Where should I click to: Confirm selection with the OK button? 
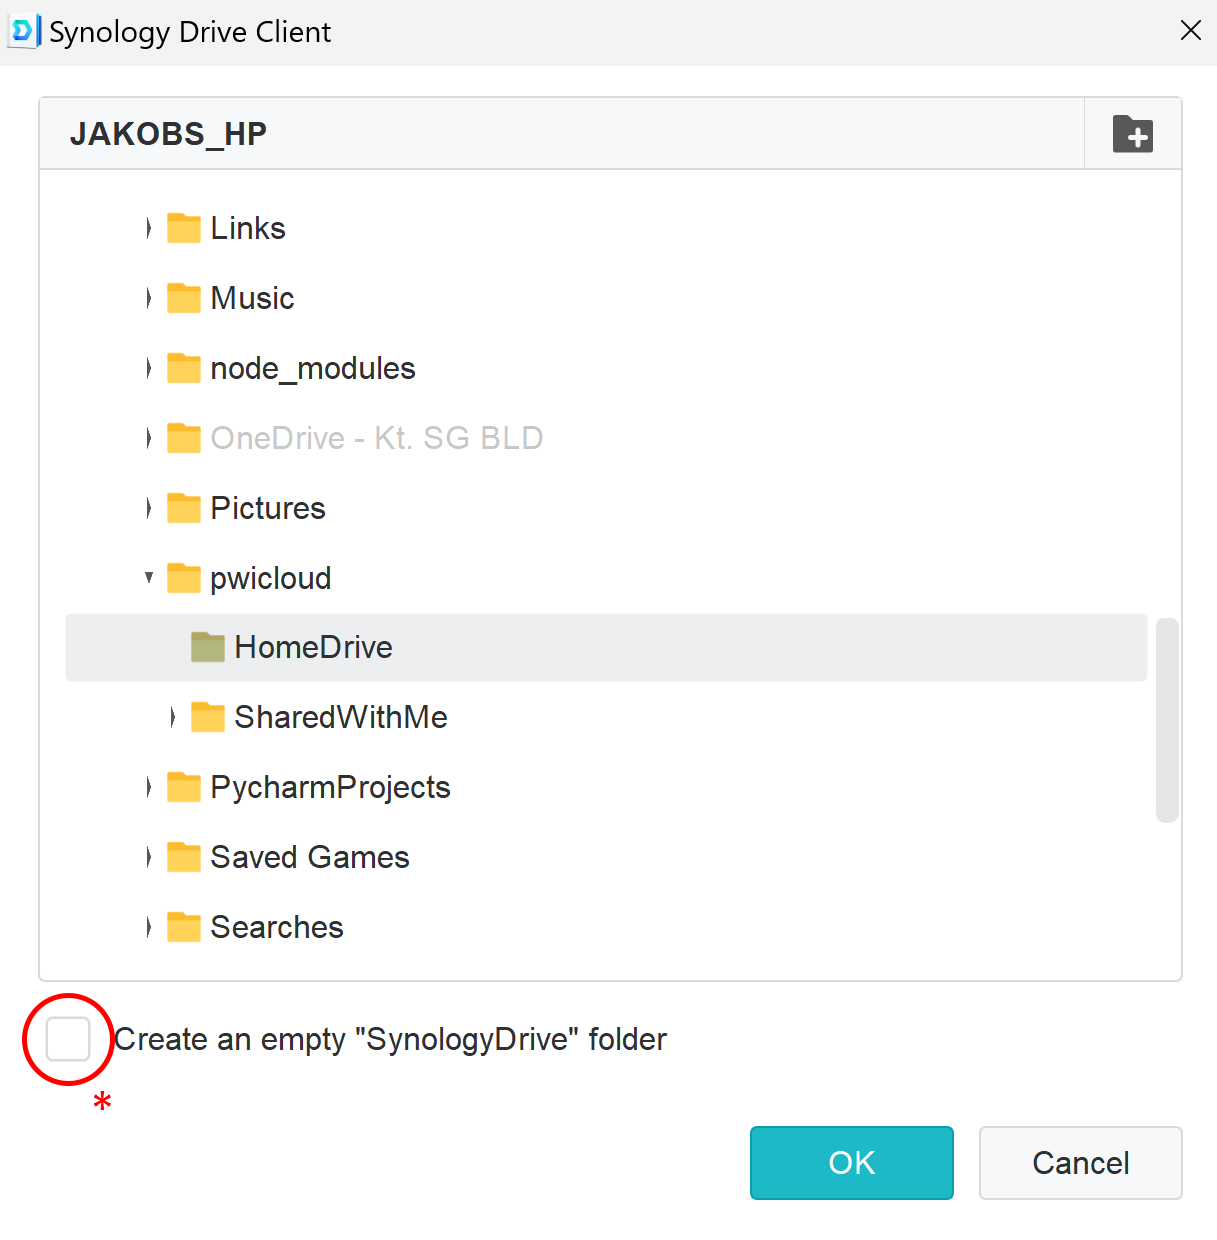[x=852, y=1163]
